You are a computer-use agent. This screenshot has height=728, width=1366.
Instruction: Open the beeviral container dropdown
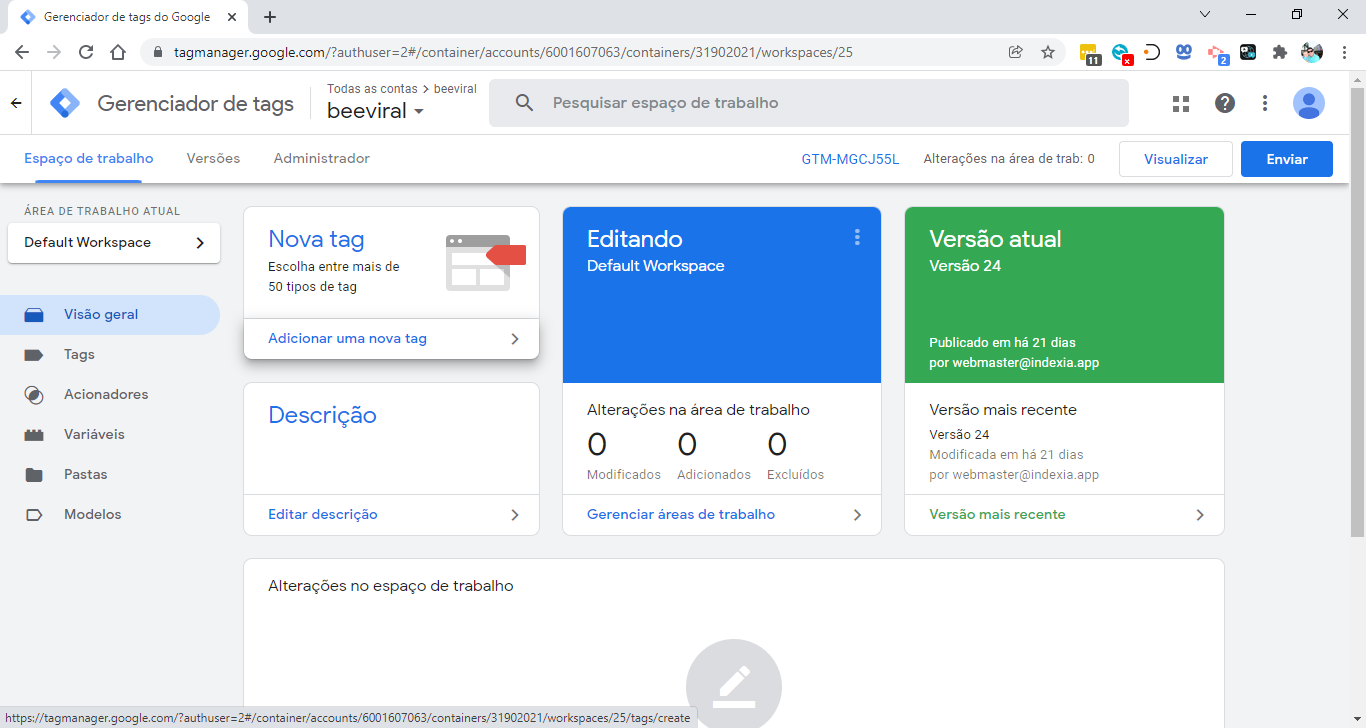pos(376,111)
